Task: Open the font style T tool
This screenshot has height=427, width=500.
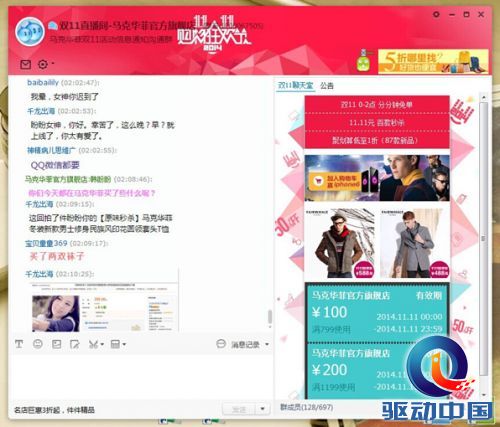Action: click(19, 344)
